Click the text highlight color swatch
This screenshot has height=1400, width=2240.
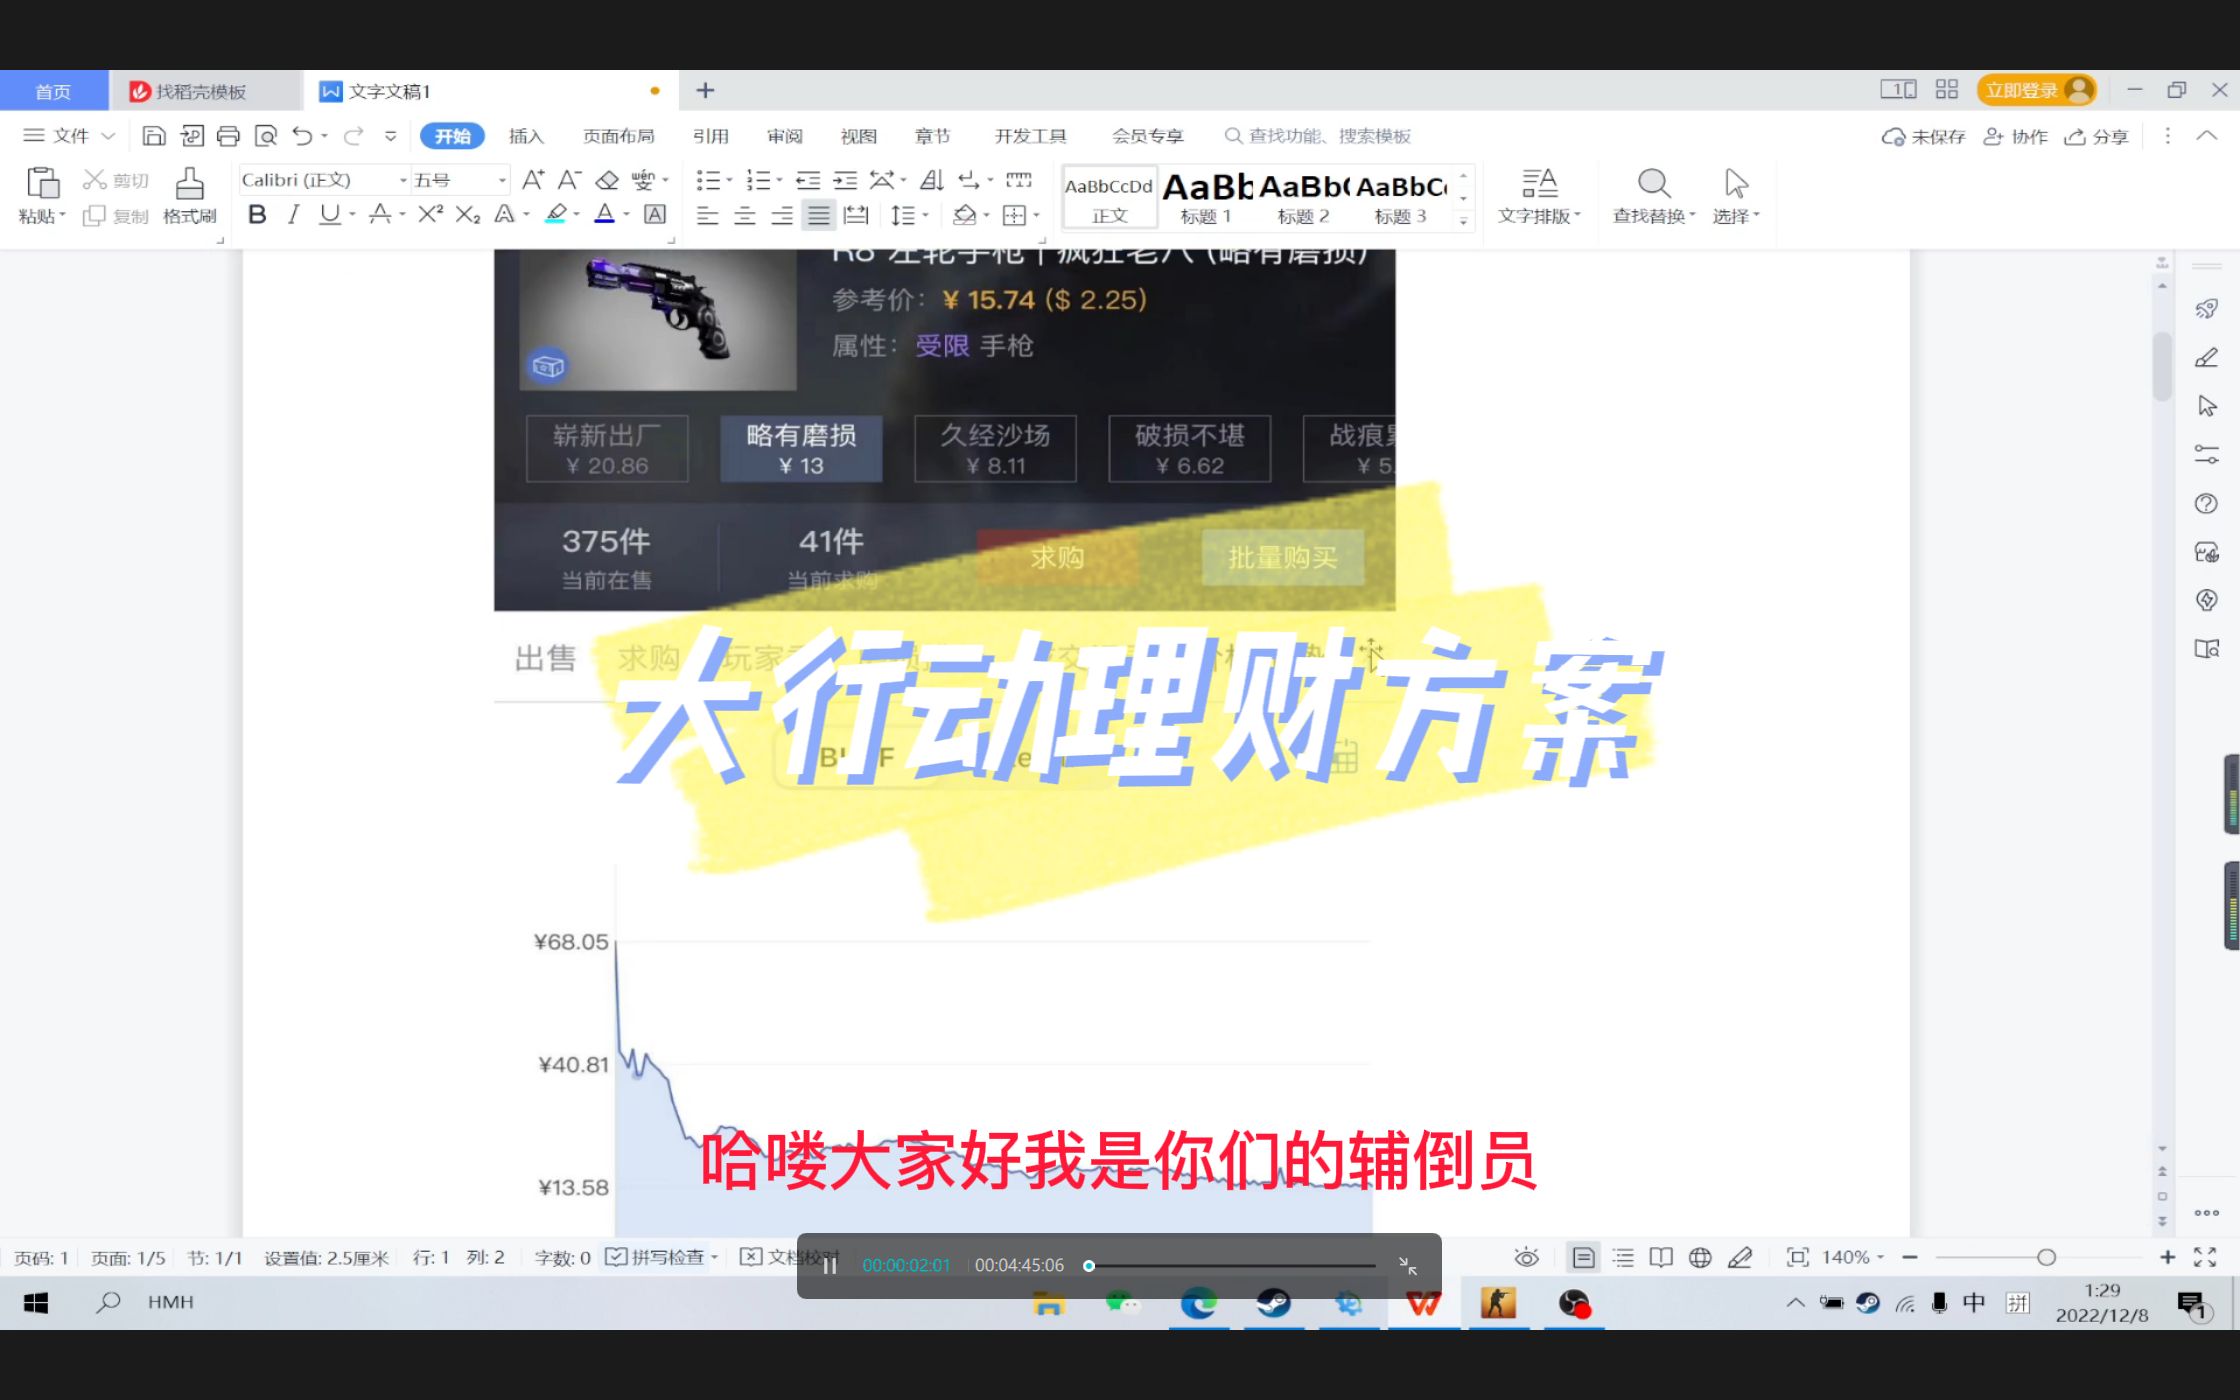click(556, 214)
